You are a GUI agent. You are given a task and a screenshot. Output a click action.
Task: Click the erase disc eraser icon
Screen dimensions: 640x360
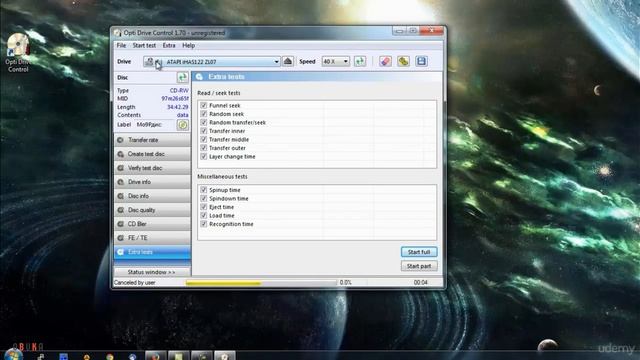point(385,61)
